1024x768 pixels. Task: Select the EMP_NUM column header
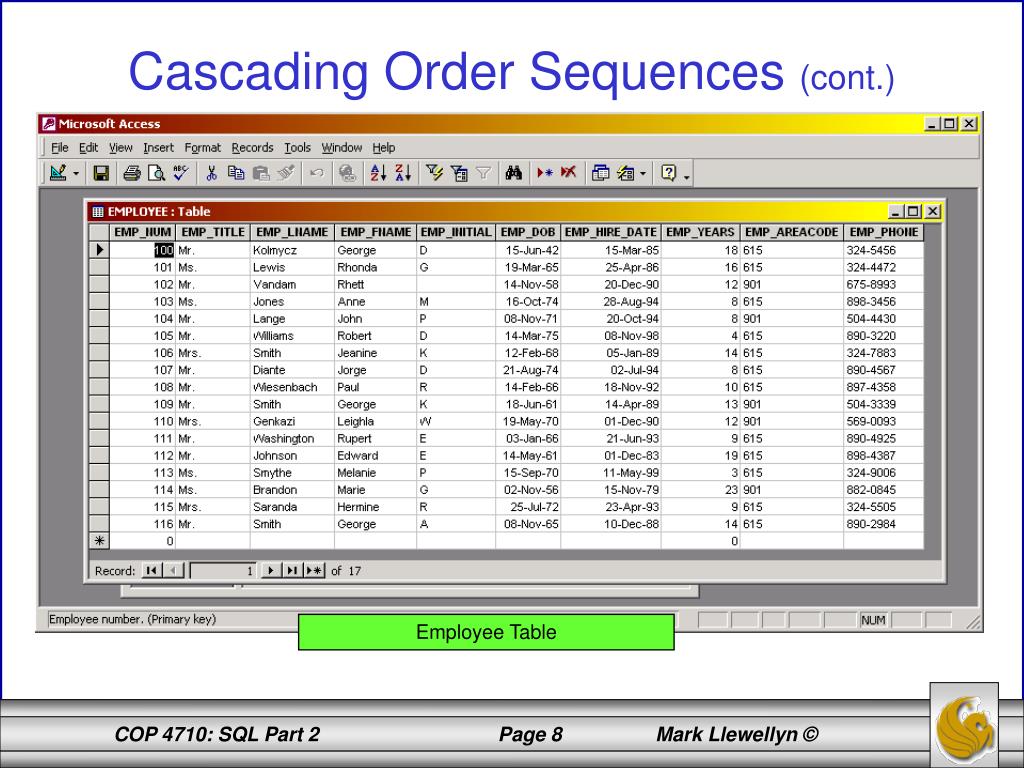tap(142, 232)
